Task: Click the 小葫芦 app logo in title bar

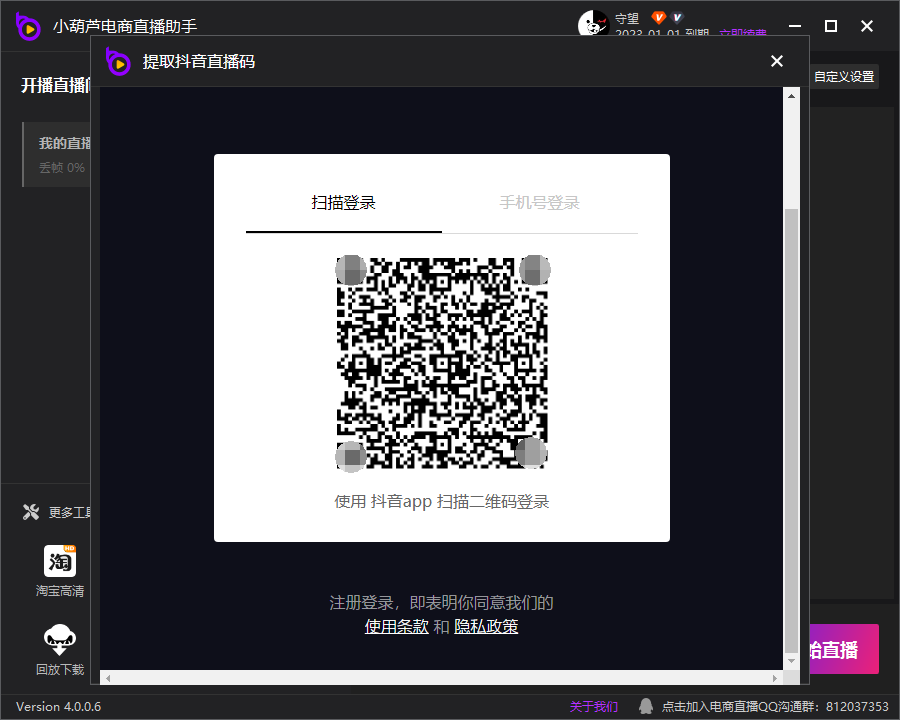Action: point(28,26)
